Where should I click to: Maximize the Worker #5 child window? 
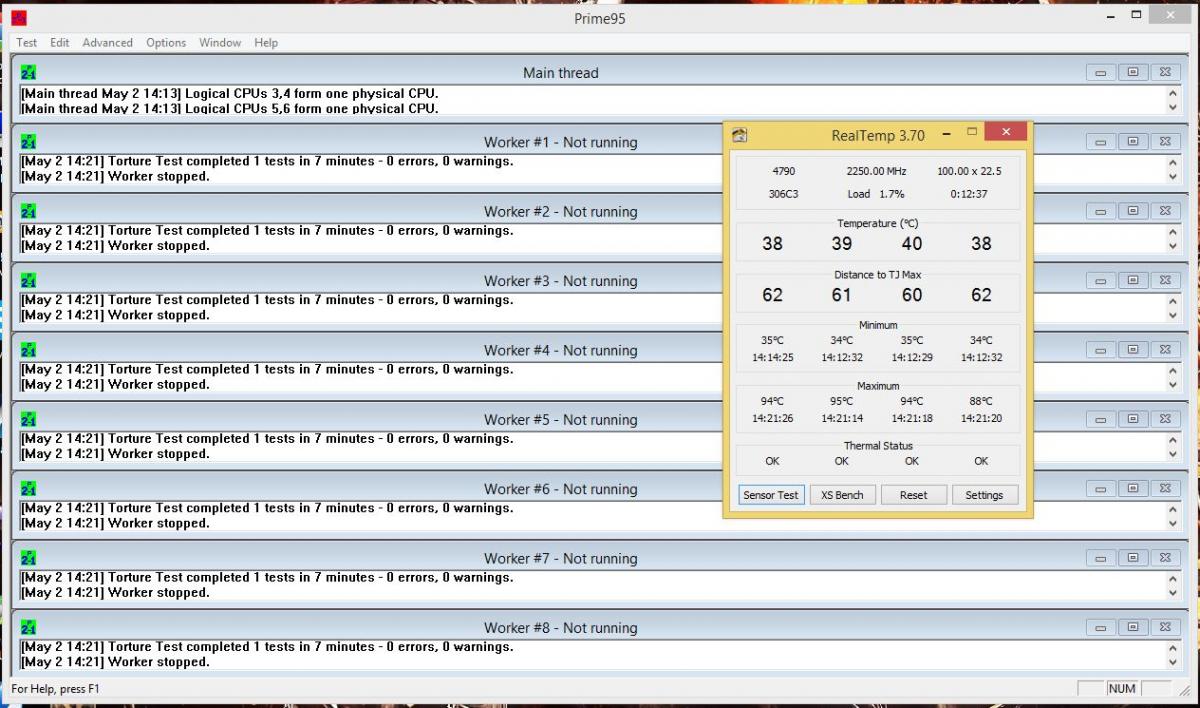[x=1133, y=419]
